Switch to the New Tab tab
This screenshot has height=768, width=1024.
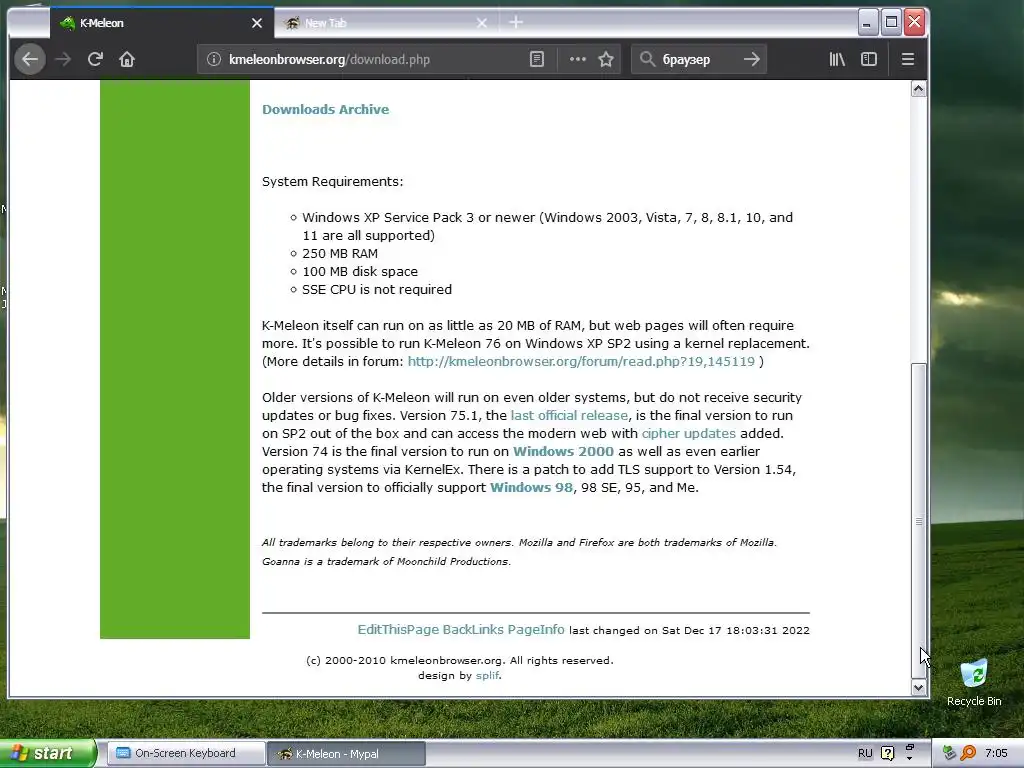[387, 23]
